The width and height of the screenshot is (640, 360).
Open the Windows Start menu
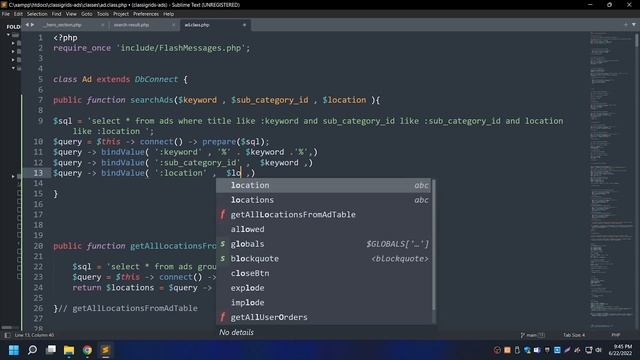click(x=13, y=350)
